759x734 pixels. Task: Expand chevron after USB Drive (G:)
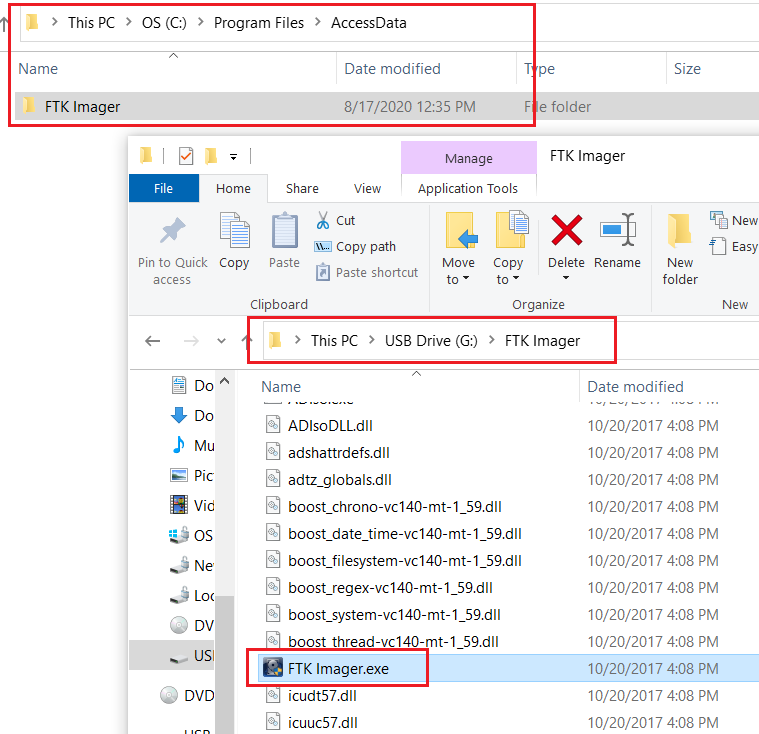pos(491,340)
